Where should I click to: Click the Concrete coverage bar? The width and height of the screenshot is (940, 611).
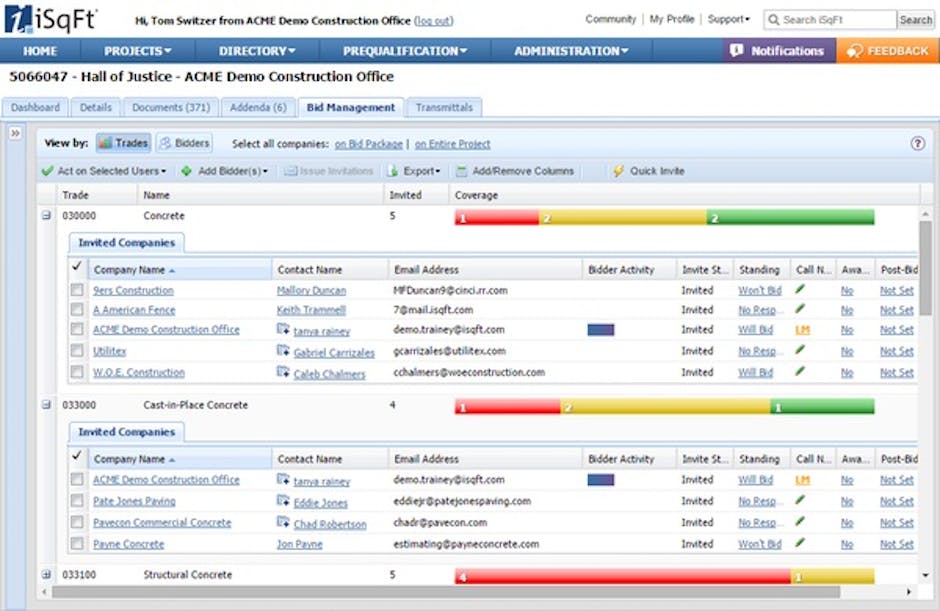(x=660, y=215)
